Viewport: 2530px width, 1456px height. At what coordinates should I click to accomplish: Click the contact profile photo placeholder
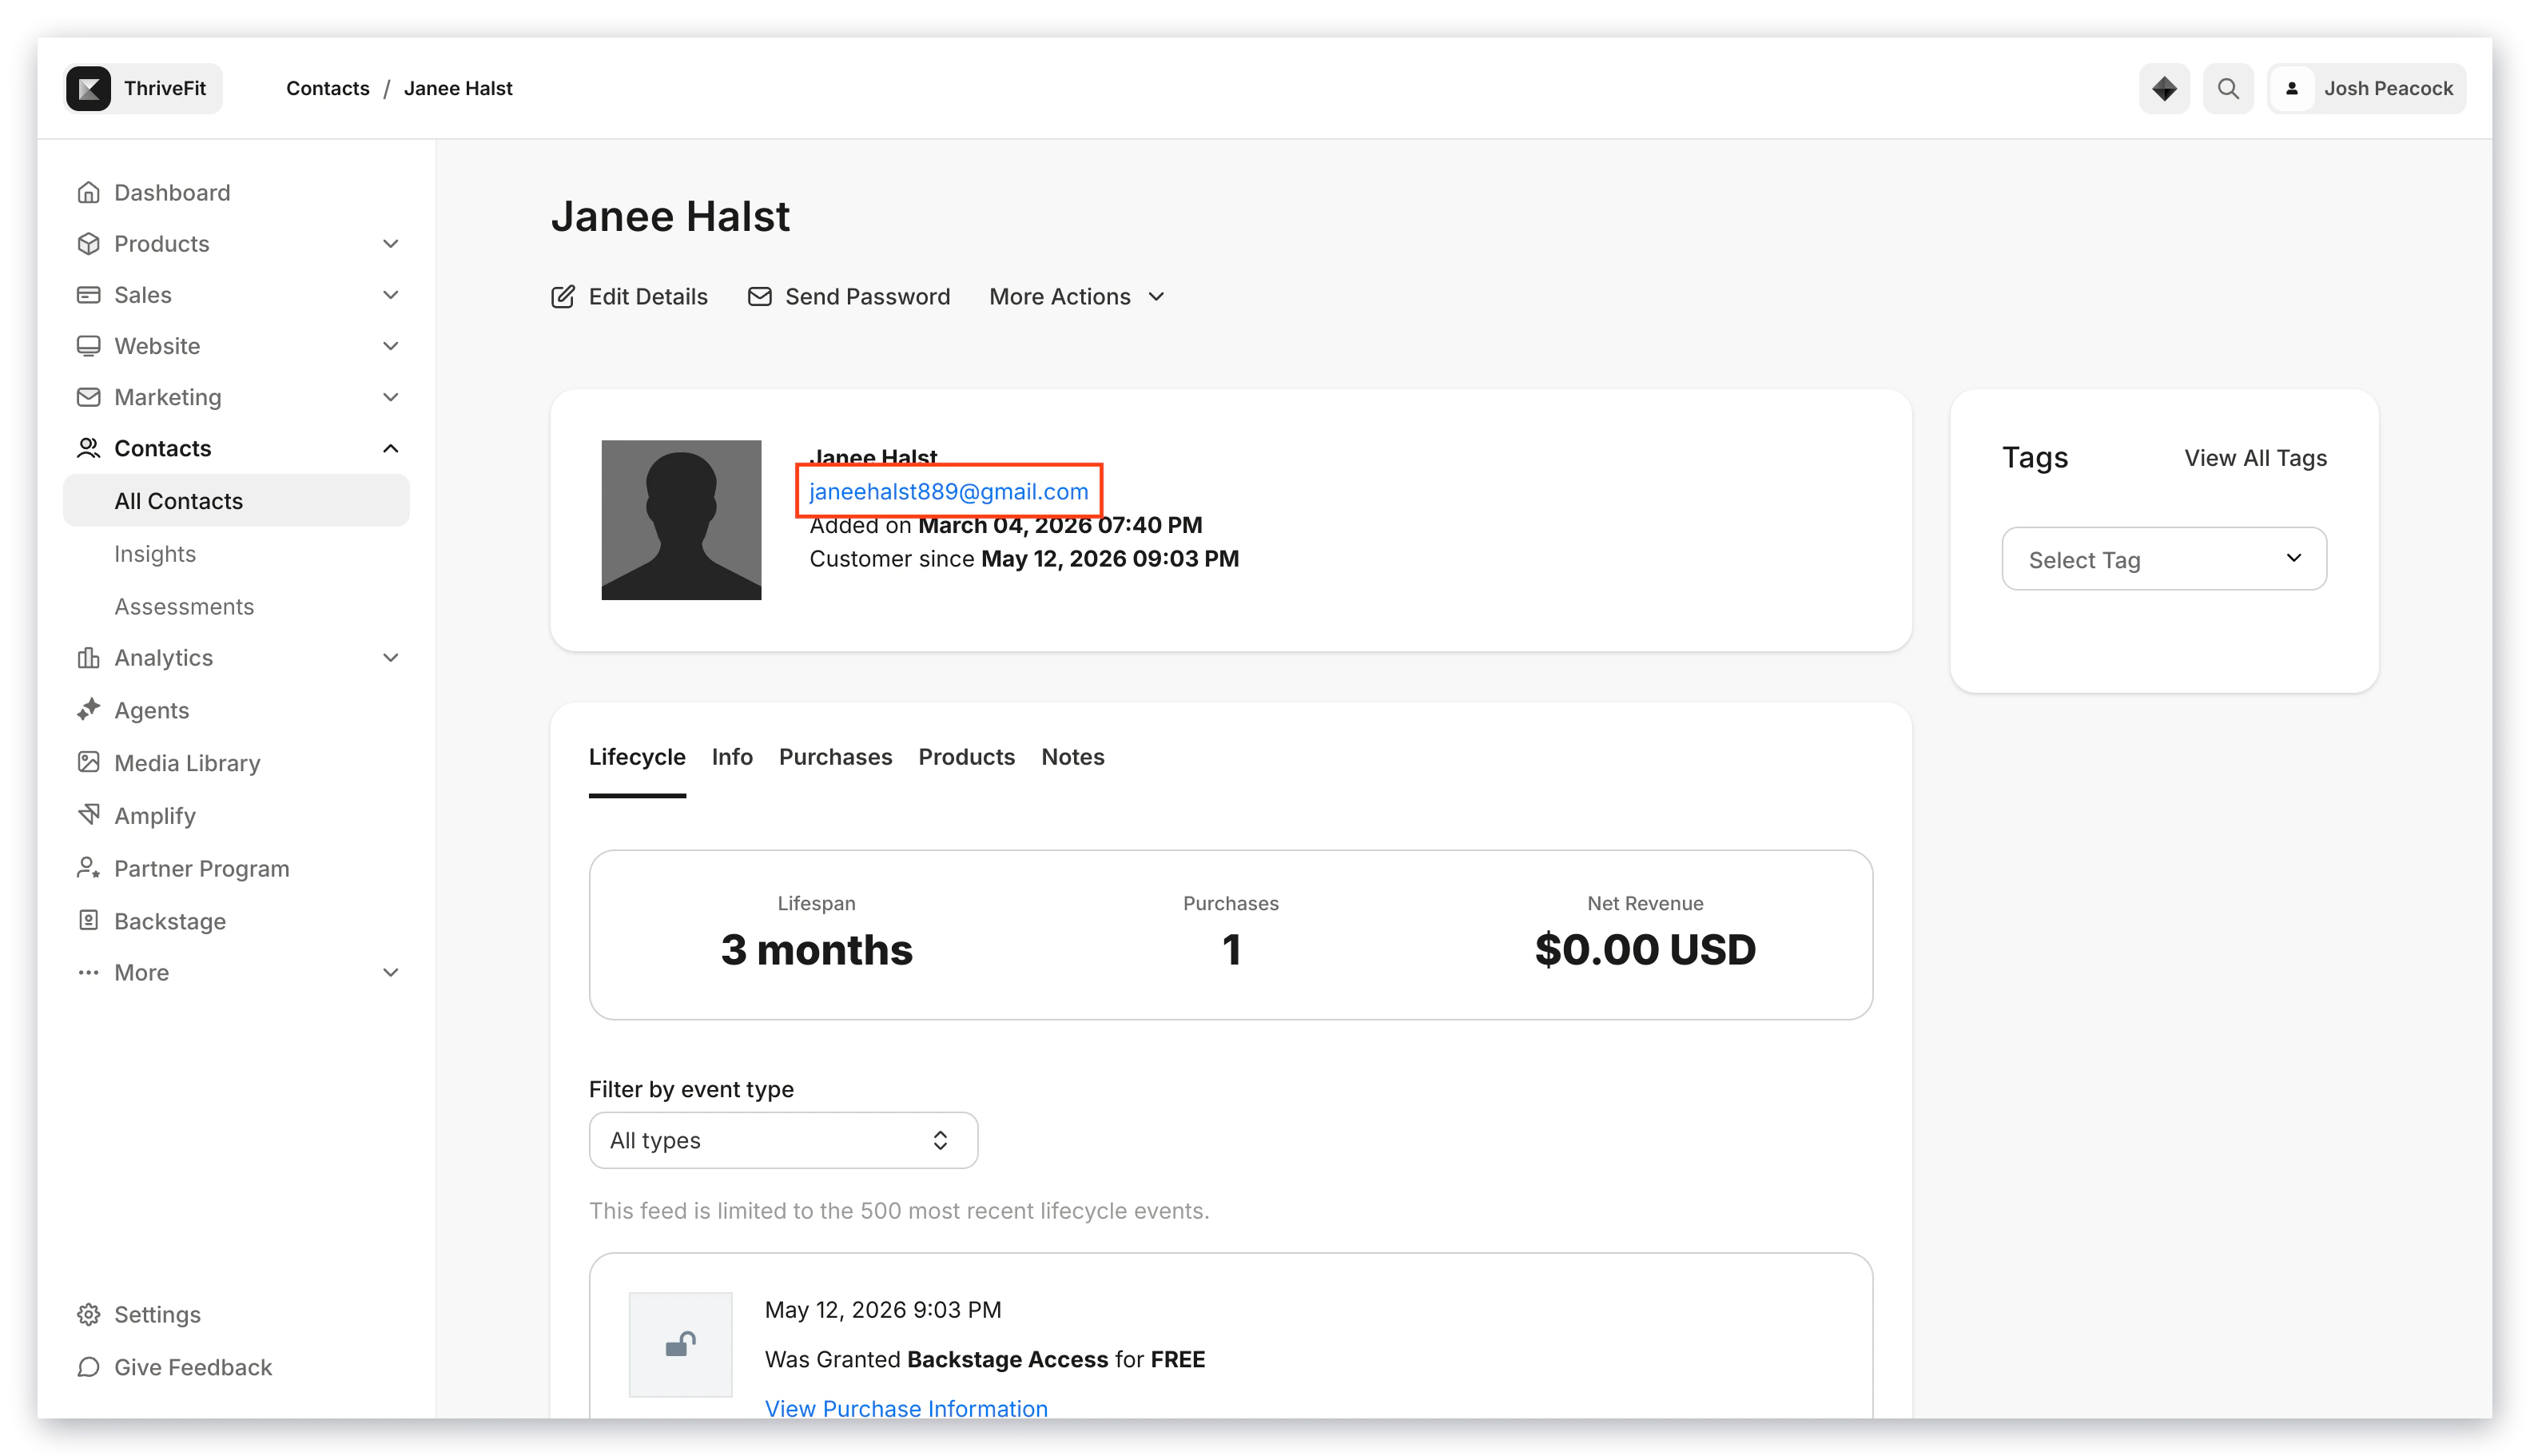(x=681, y=520)
